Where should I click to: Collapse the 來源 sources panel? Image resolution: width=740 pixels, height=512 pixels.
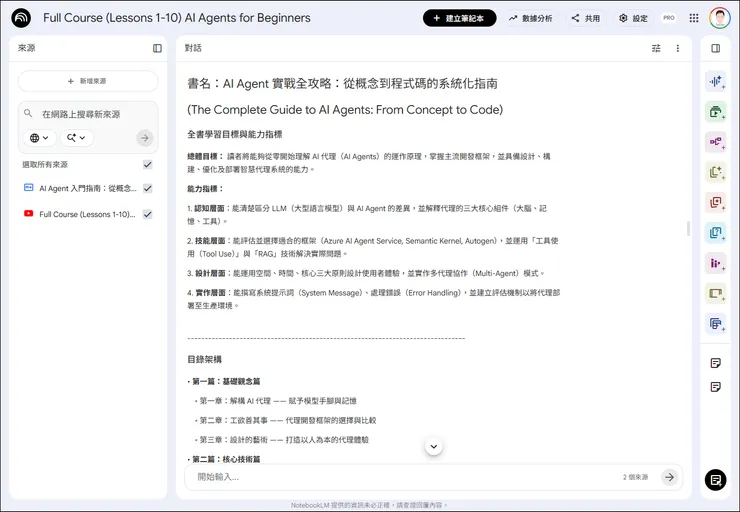tap(157, 48)
